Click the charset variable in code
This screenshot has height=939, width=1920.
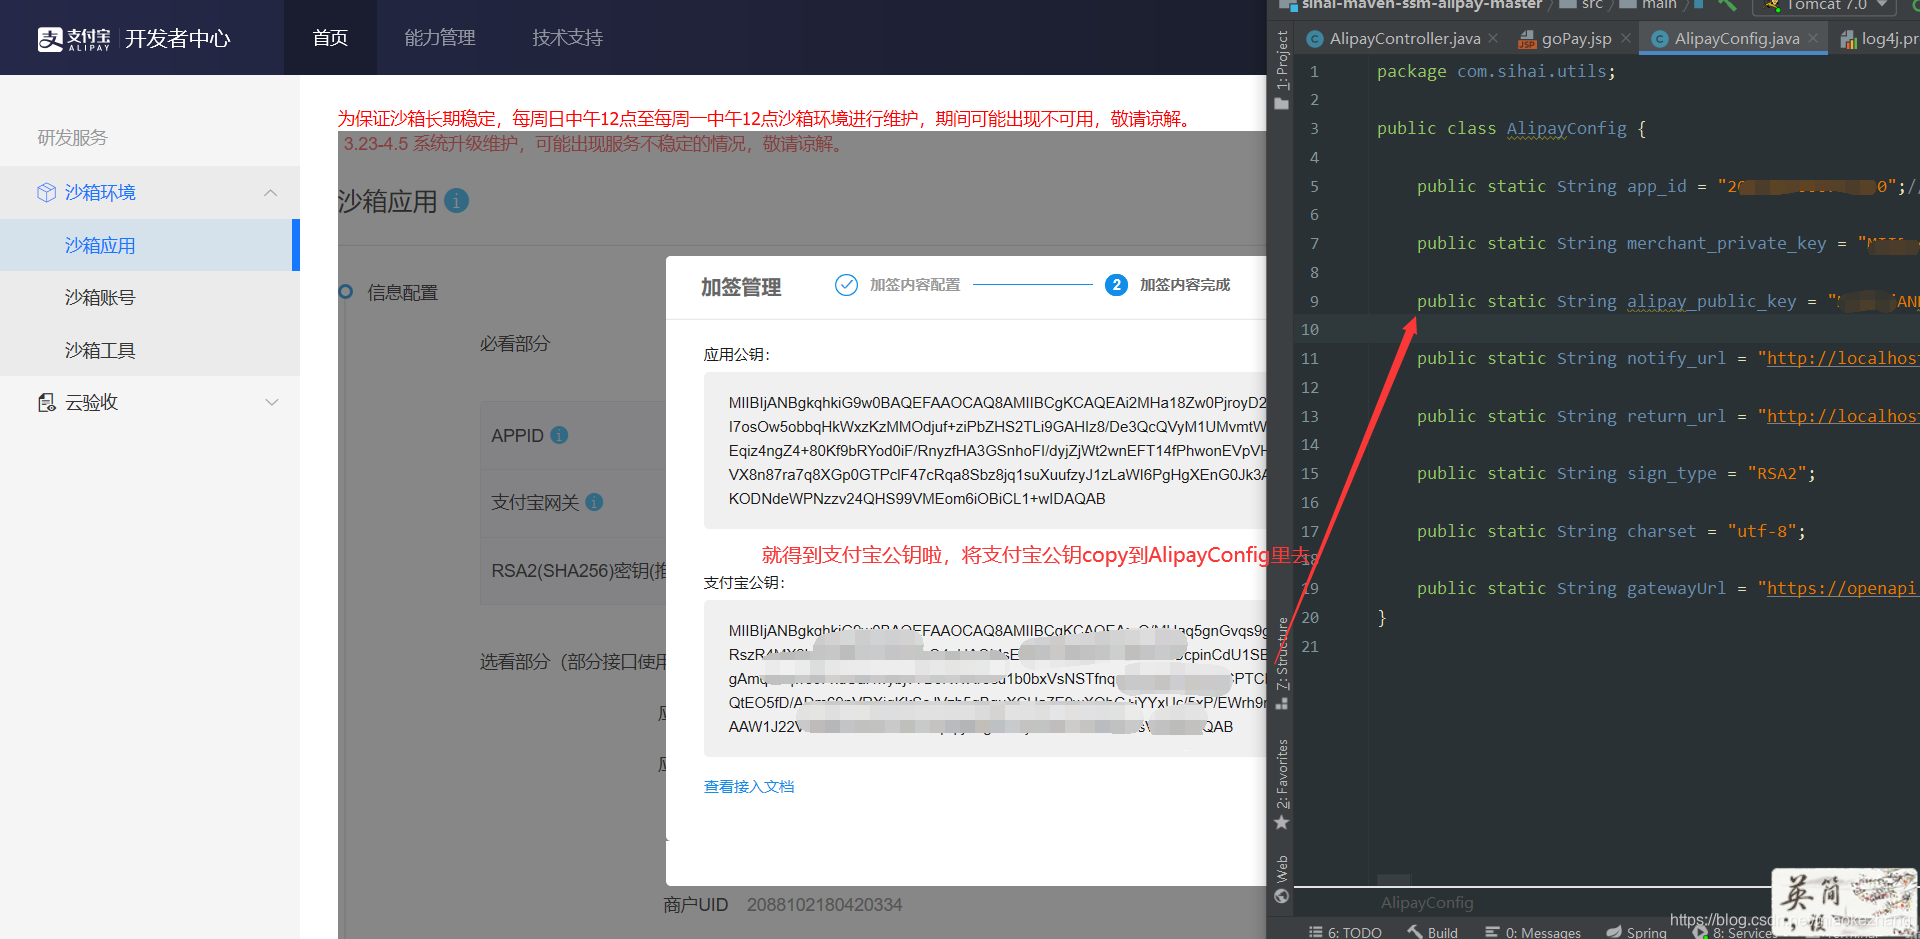[1661, 531]
